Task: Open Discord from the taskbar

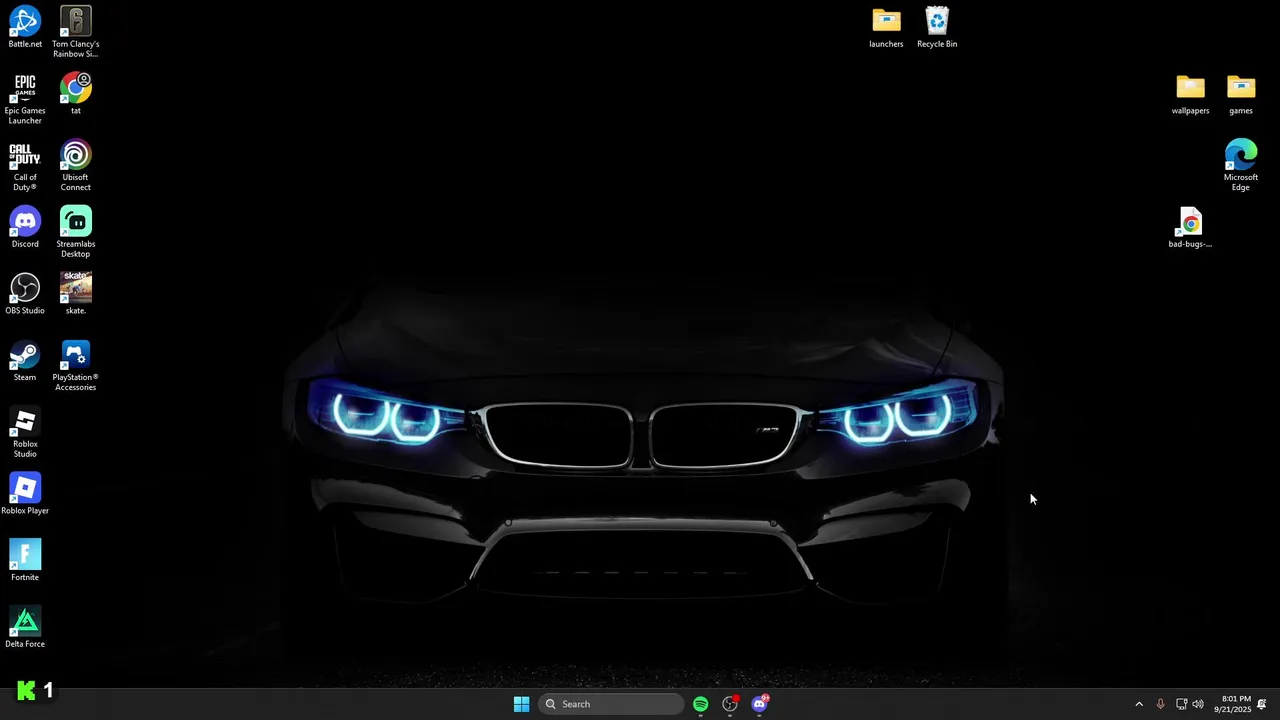Action: [x=760, y=704]
